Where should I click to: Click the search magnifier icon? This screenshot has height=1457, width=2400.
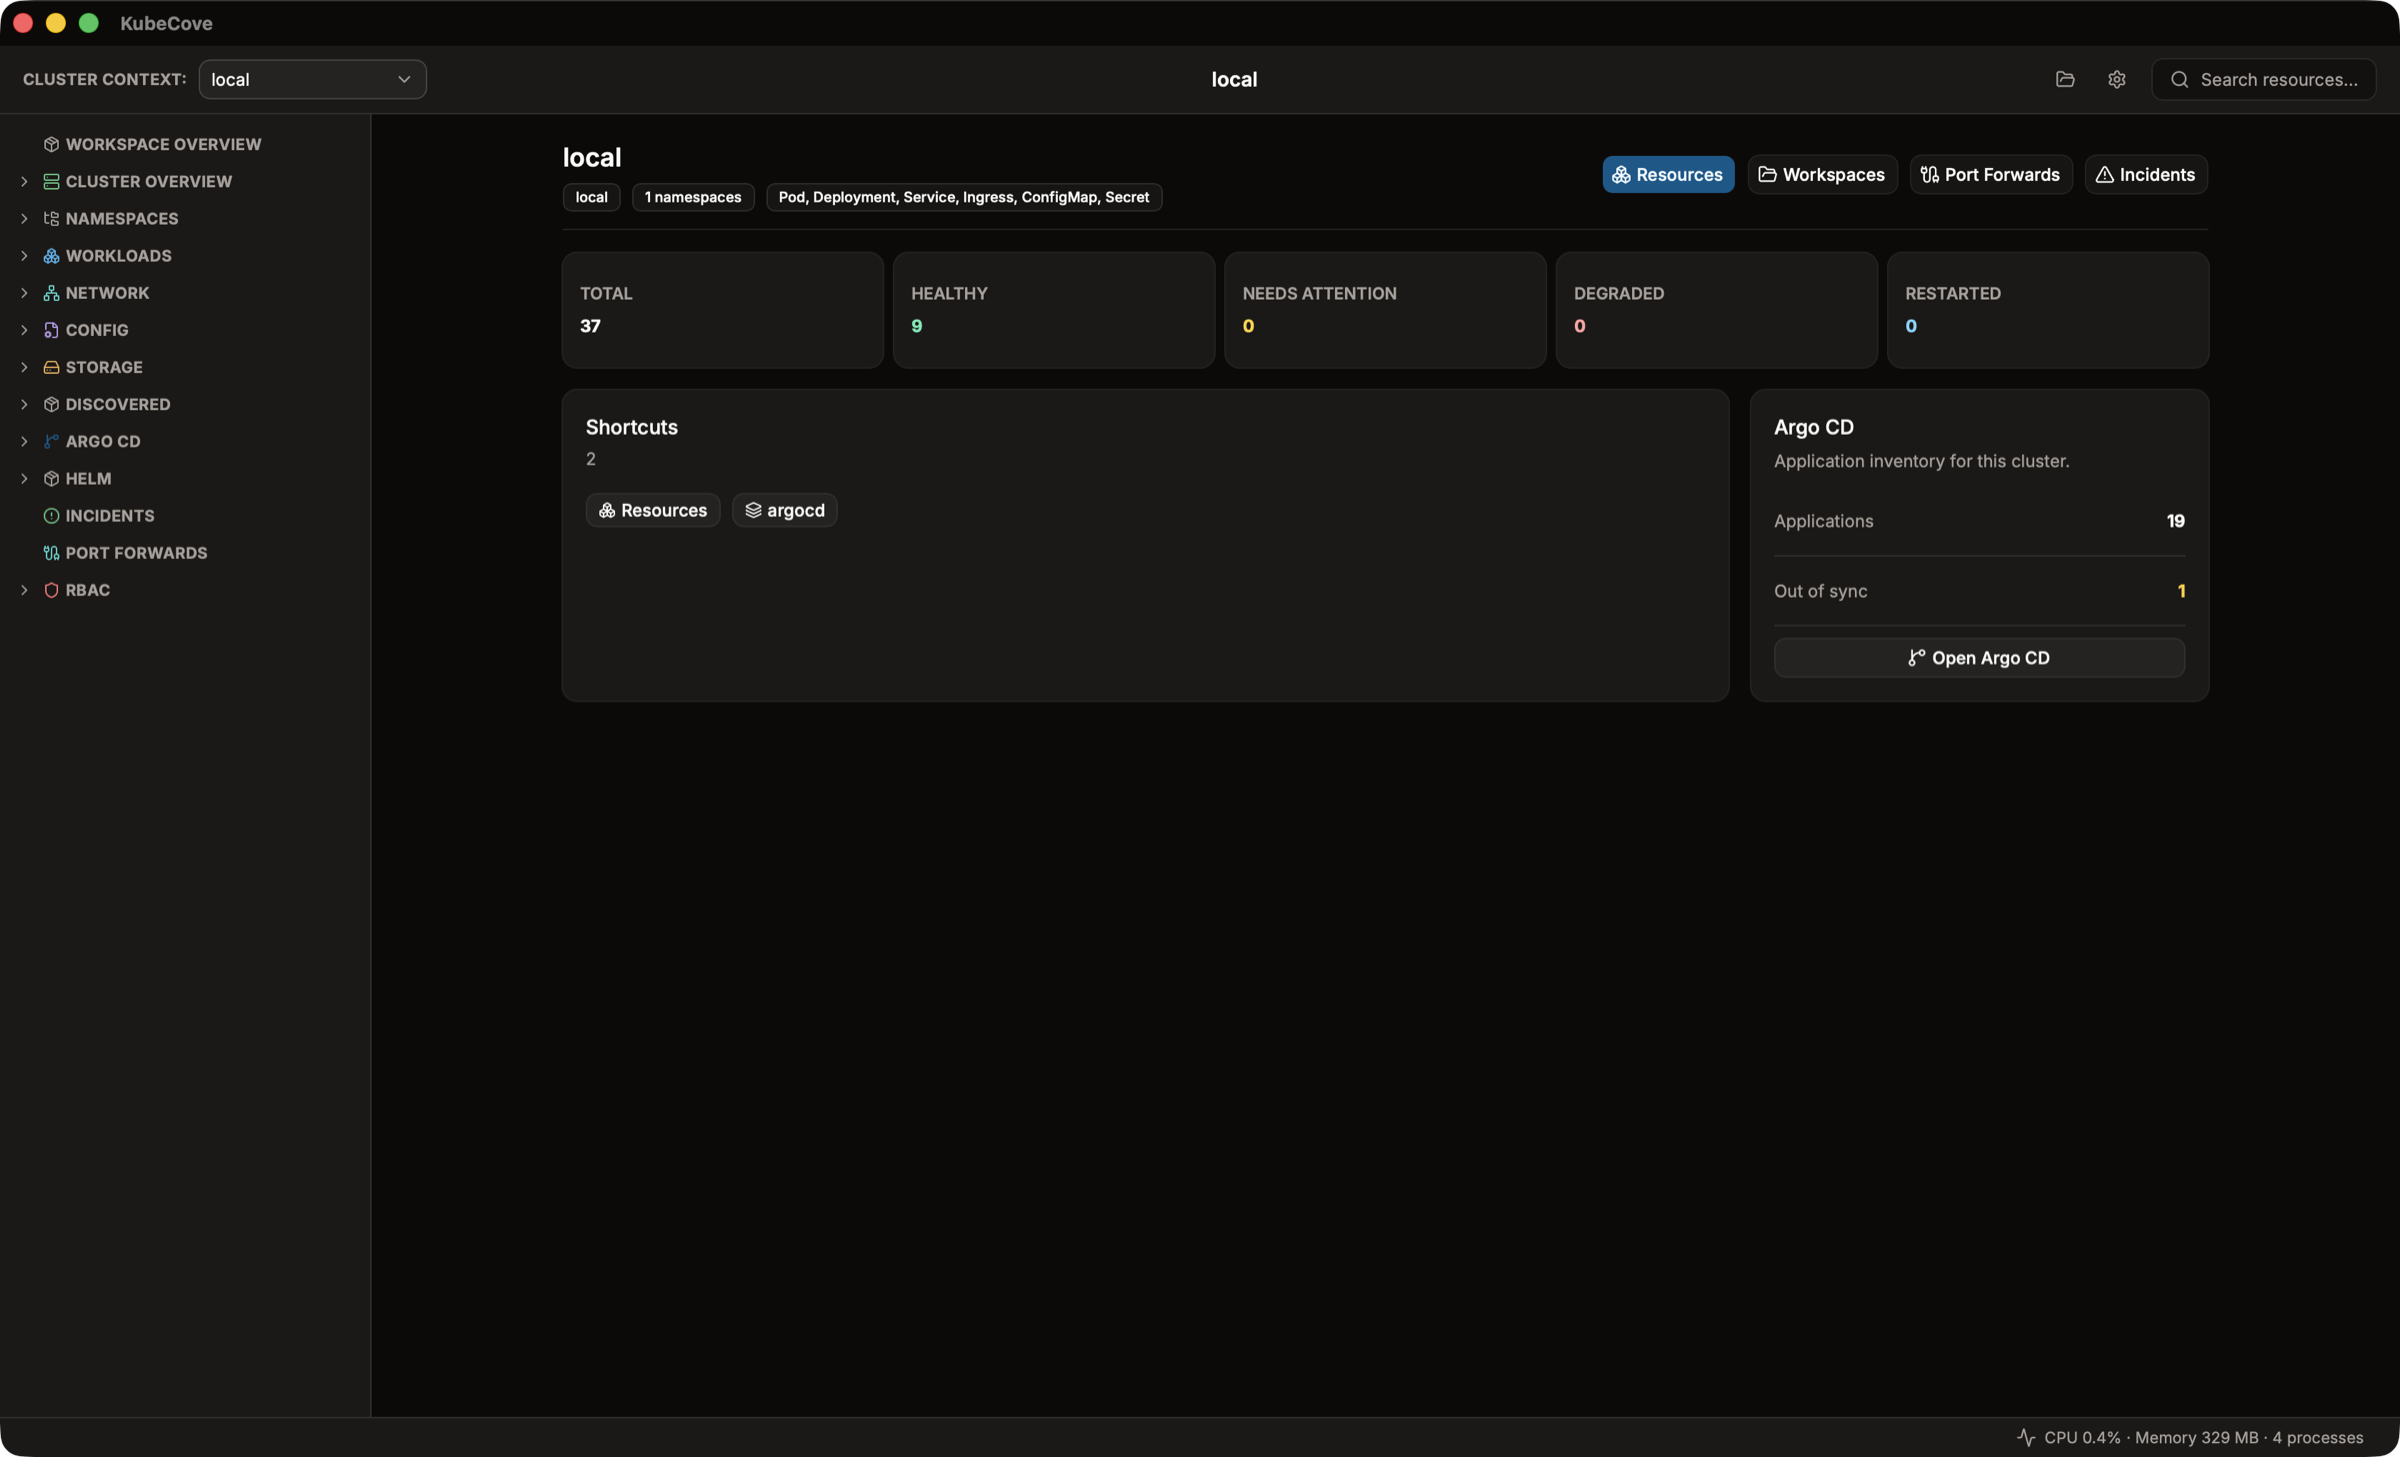2180,79
